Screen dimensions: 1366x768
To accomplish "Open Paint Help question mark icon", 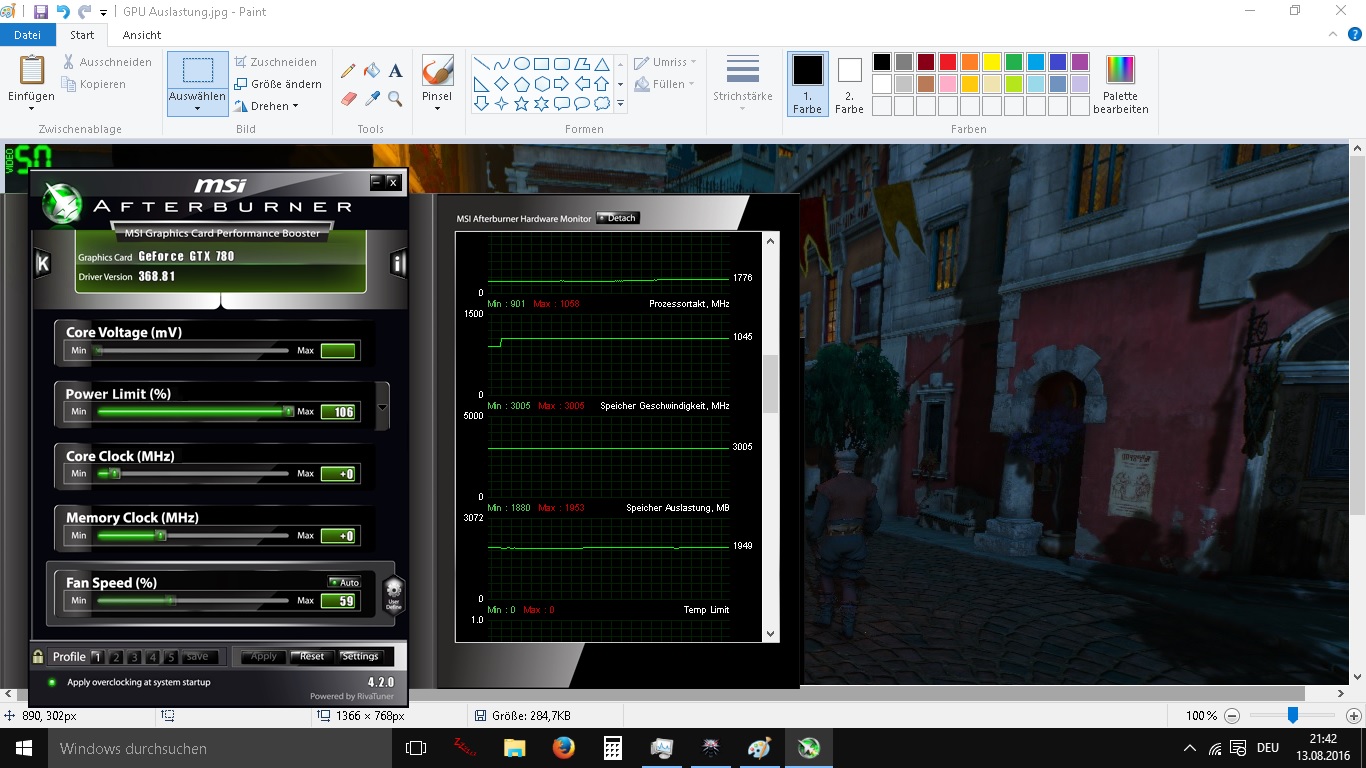I will (x=1354, y=35).
